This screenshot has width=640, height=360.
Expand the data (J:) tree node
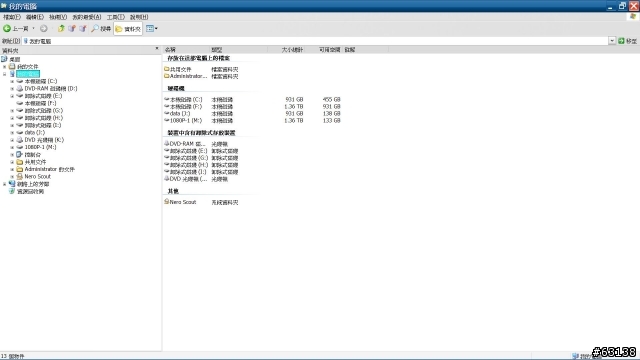coord(12,133)
